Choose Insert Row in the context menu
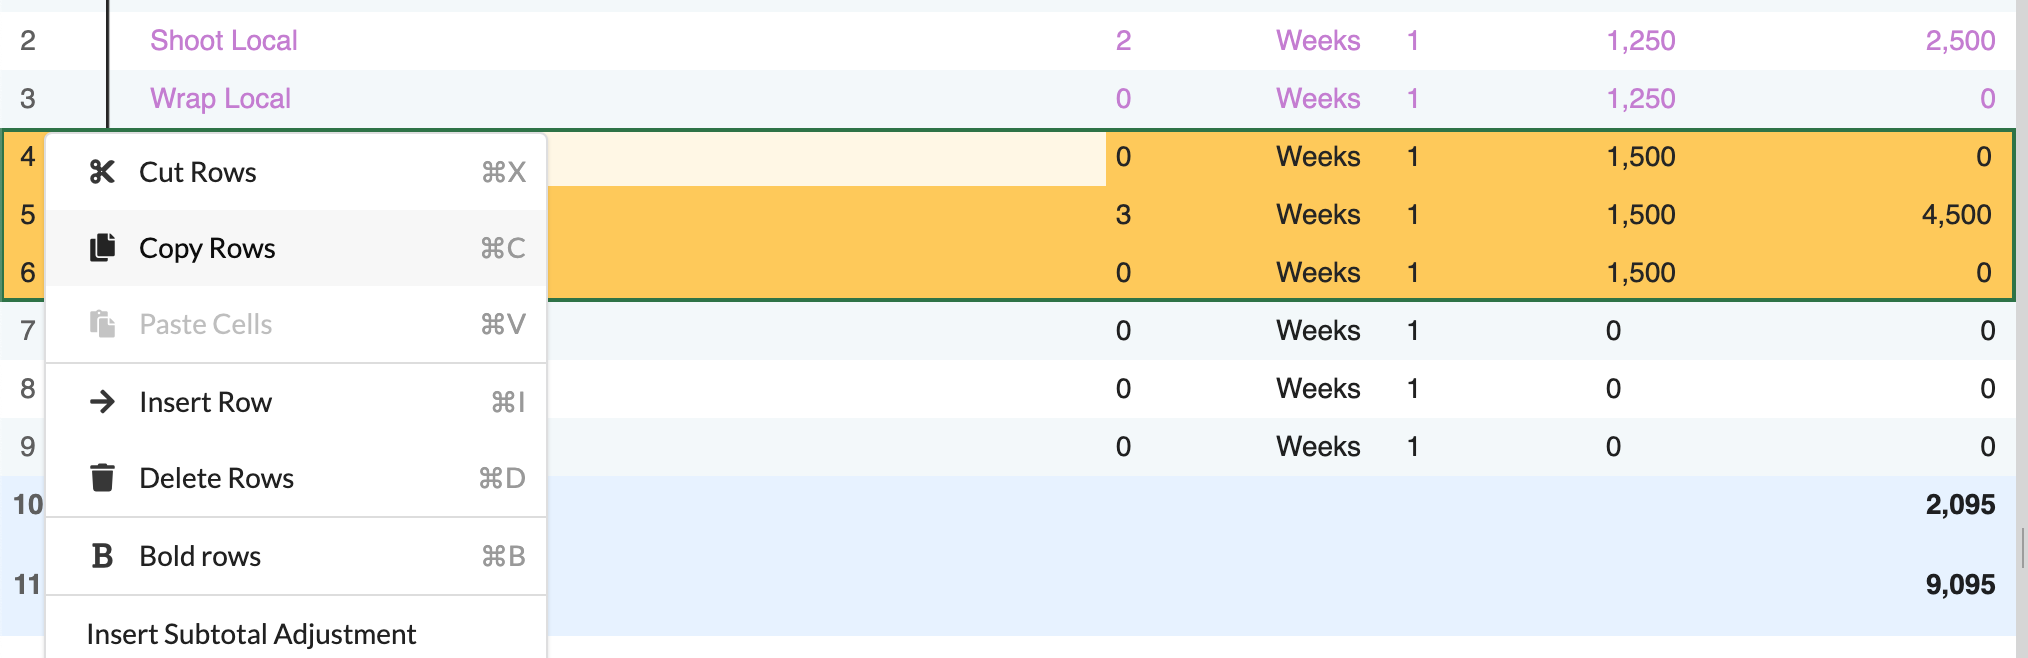 tap(205, 402)
